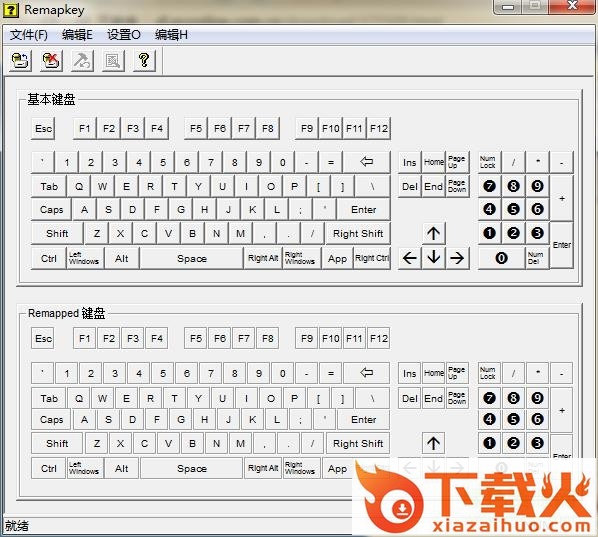The height and width of the screenshot is (537, 598).
Task: Click Esc key in the 基本键盘 panel
Action: coord(43,129)
